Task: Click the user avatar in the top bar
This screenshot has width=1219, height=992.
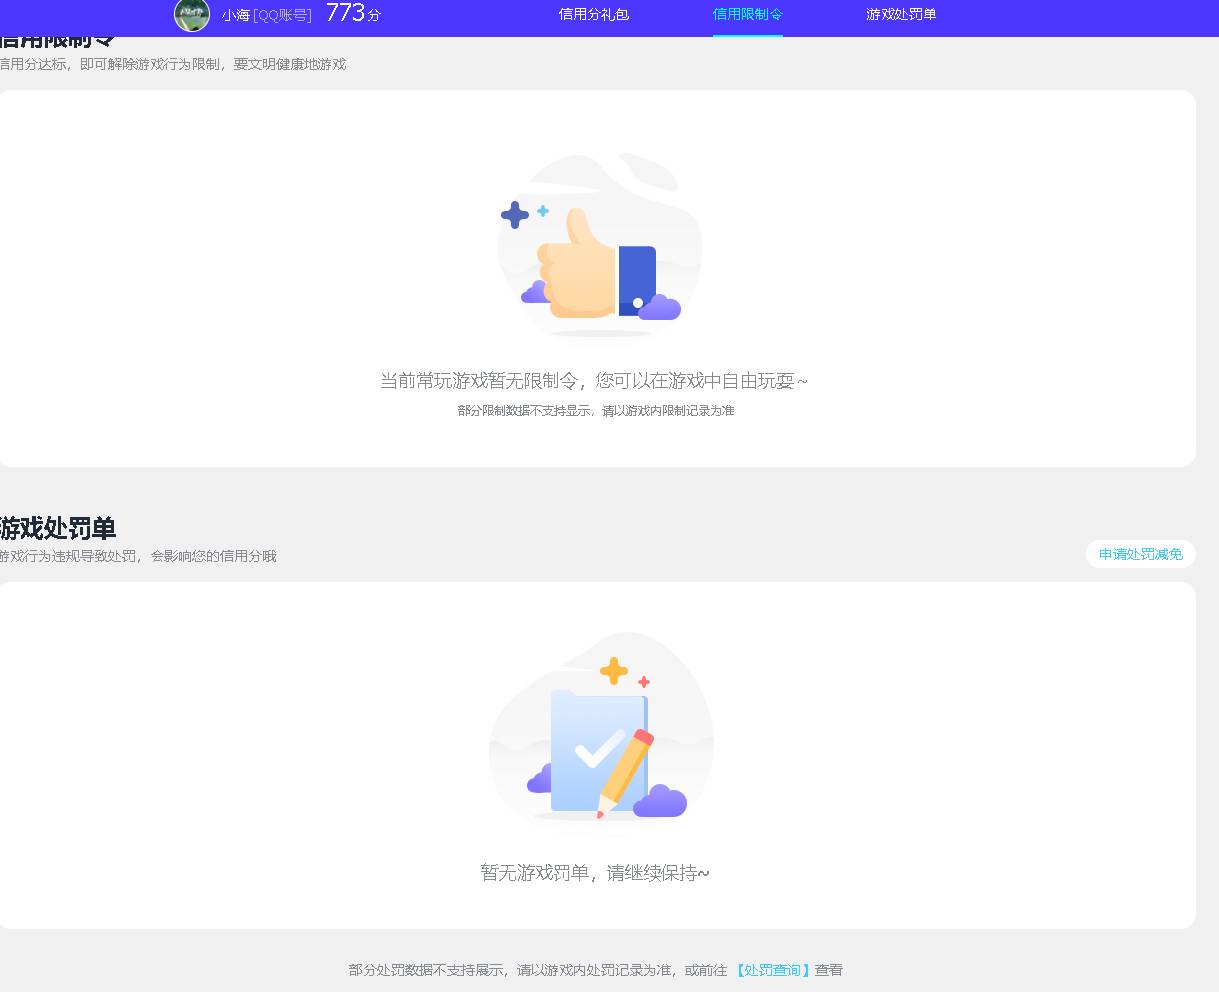Action: (191, 16)
